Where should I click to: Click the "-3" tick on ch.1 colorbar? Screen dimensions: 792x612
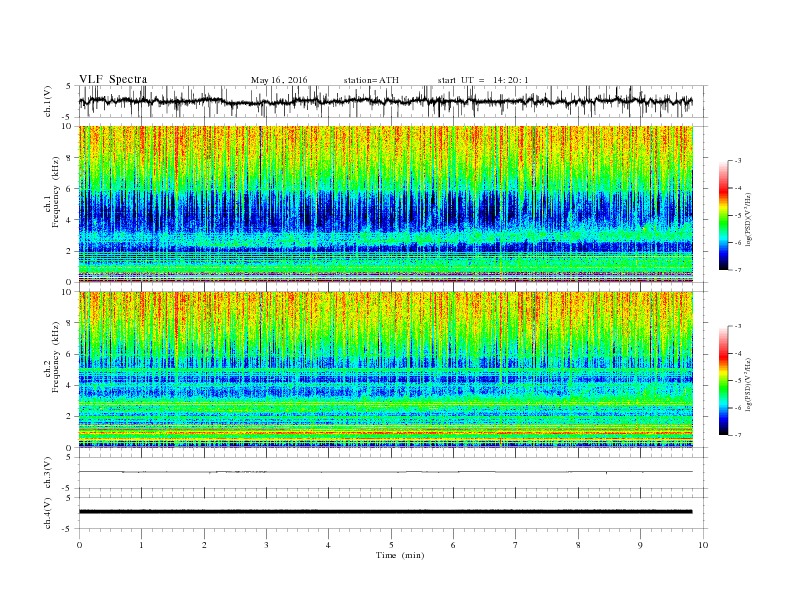pos(738,161)
